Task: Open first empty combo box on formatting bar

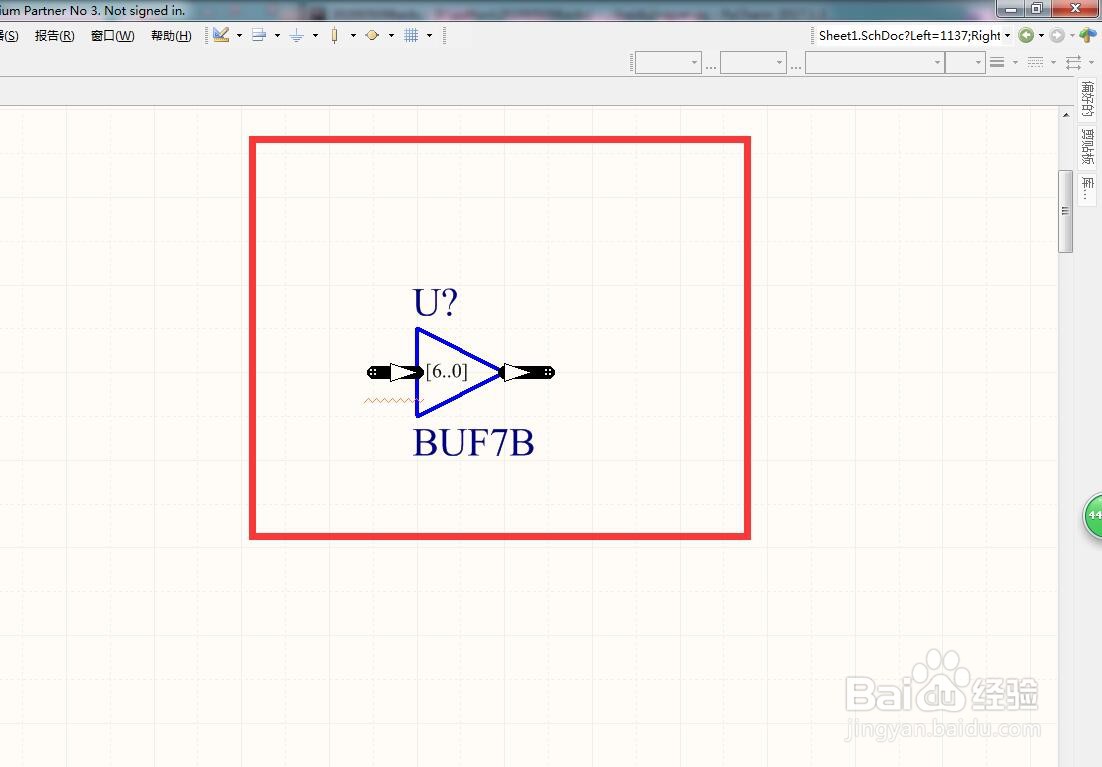Action: pyautogui.click(x=668, y=63)
